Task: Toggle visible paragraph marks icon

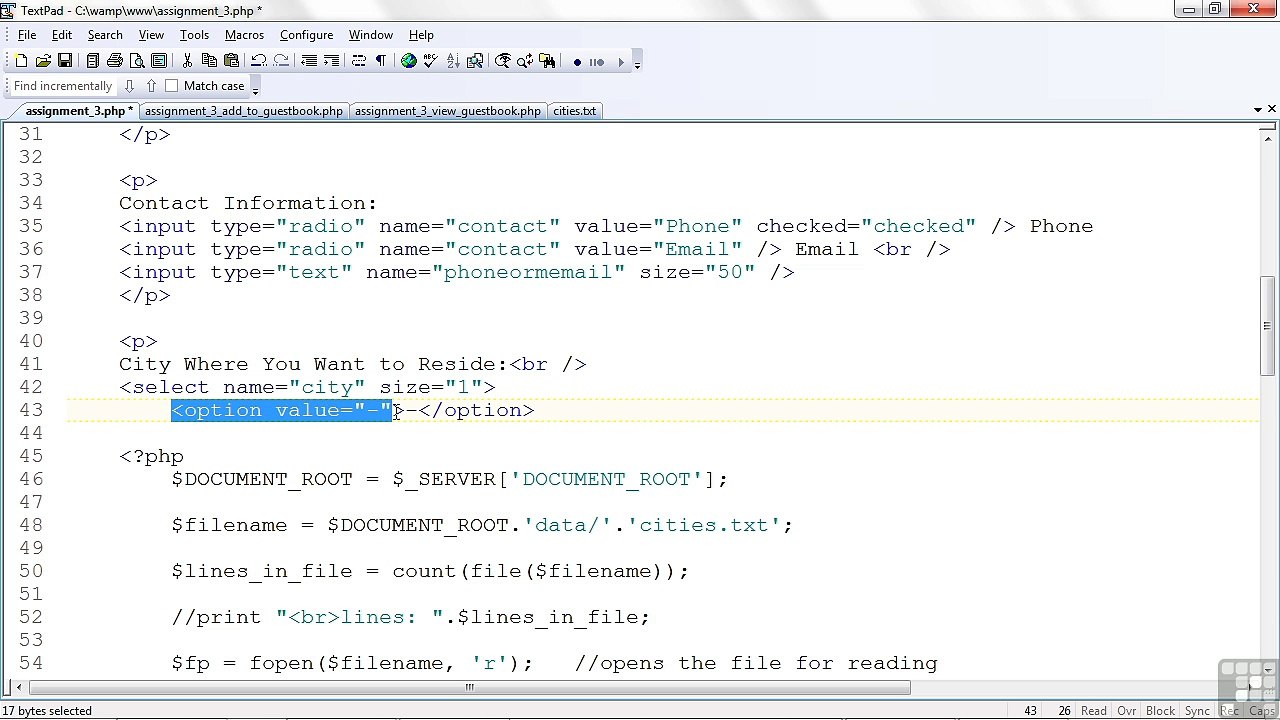Action: point(380,61)
